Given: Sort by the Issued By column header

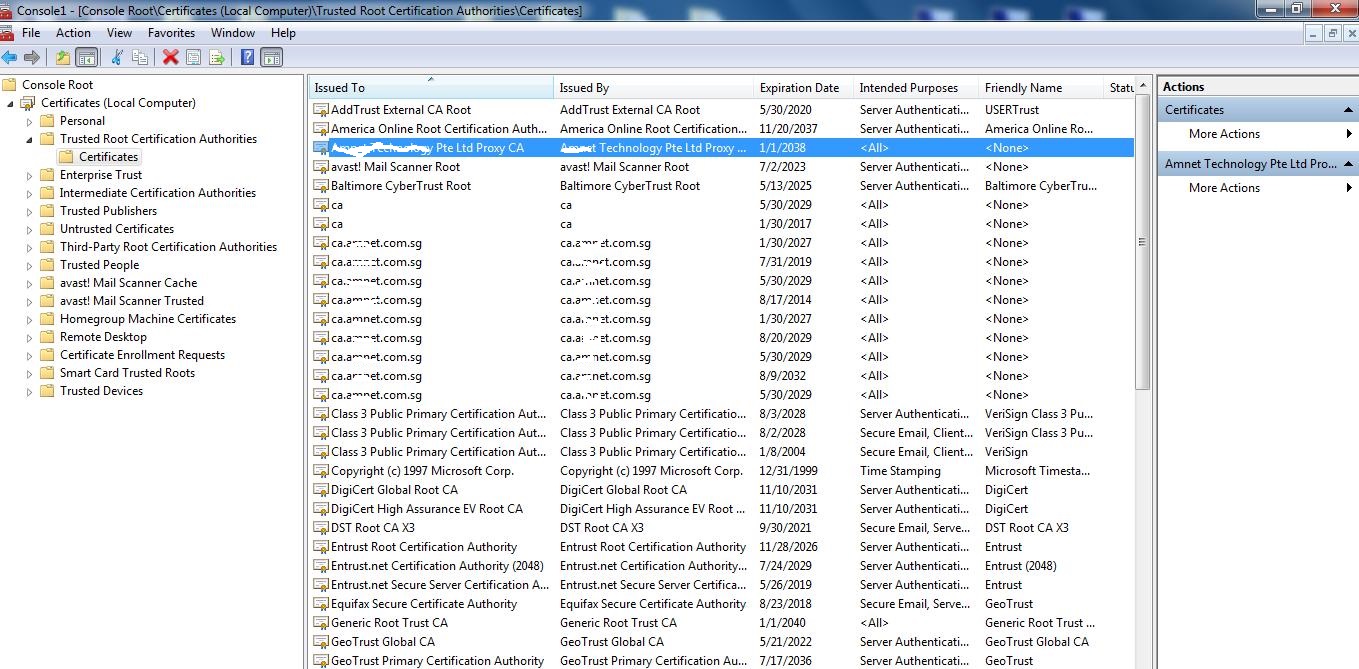Looking at the screenshot, I should coord(654,88).
